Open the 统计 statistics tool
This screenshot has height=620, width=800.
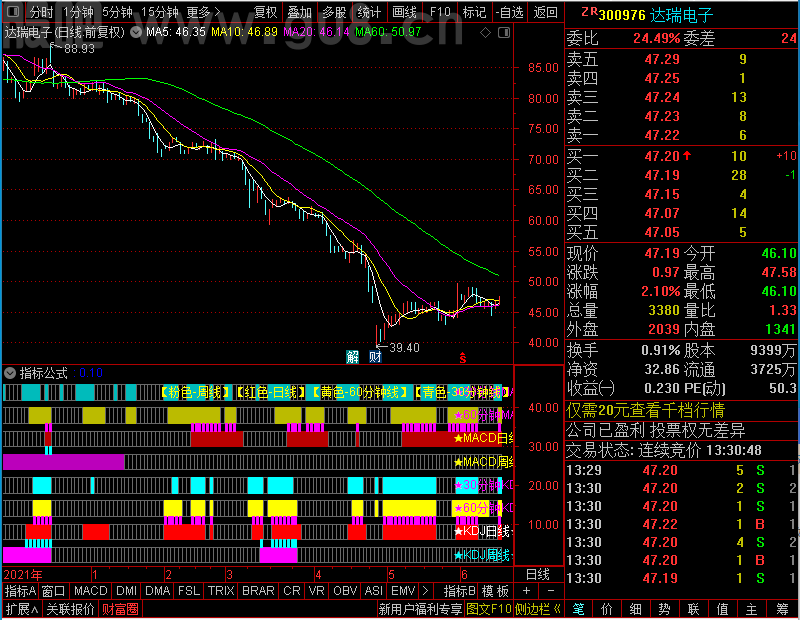[369, 12]
